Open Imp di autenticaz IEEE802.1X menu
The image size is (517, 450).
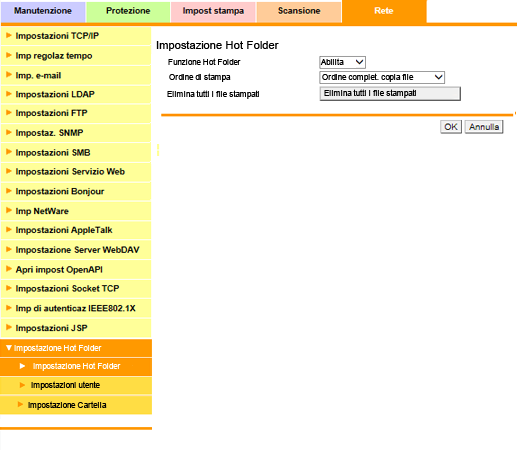click(x=76, y=308)
